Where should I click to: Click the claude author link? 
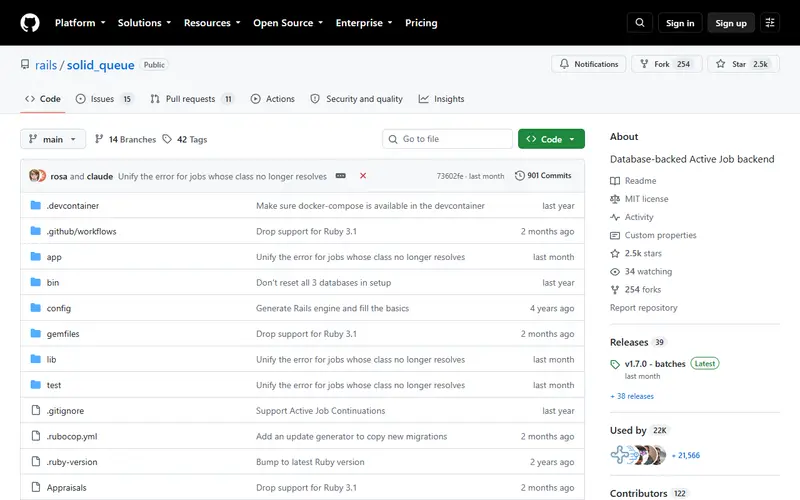click(99, 176)
